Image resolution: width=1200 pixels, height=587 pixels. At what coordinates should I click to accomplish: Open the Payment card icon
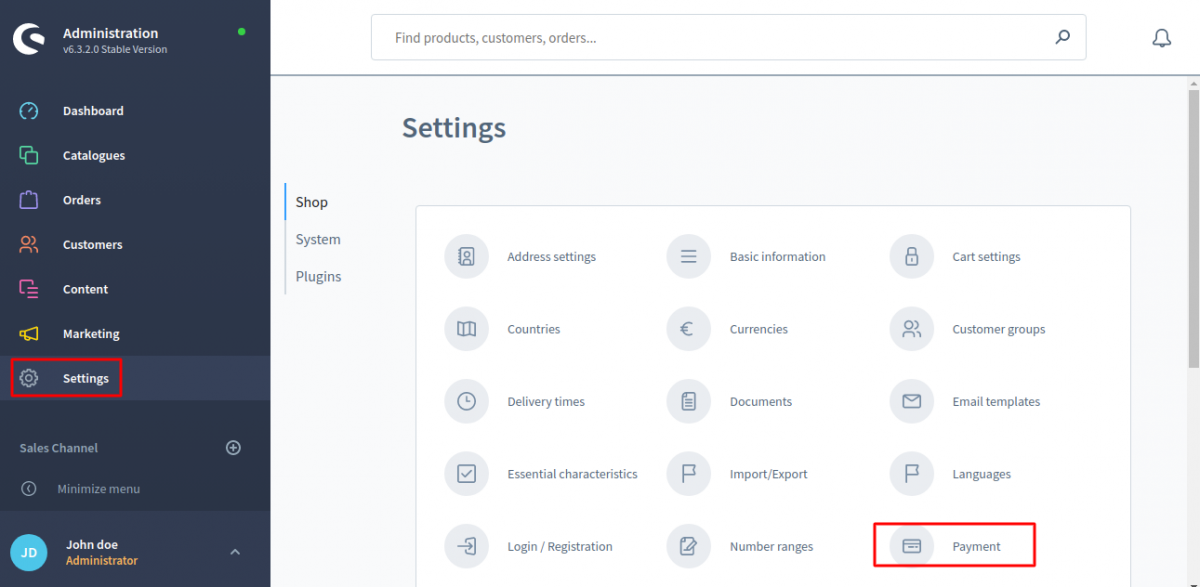(x=911, y=547)
